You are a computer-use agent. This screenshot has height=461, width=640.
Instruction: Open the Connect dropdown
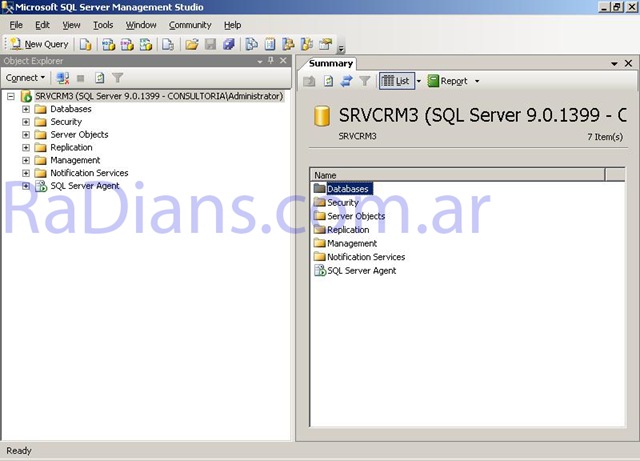(25, 77)
